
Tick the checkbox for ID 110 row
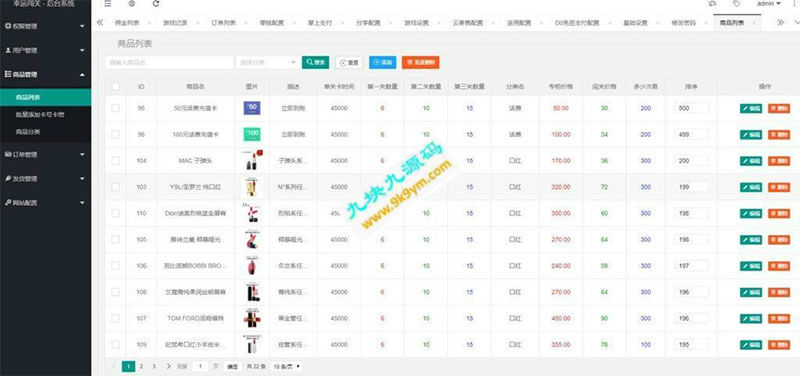point(115,213)
